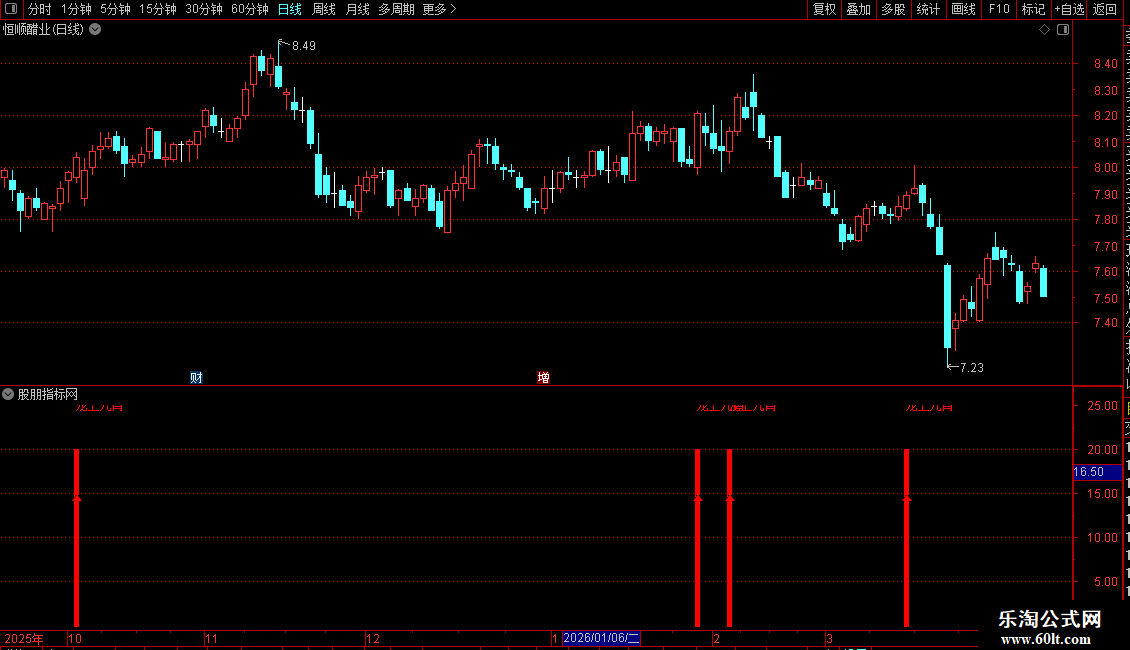Click the month 11 marker on the time axis
1130x650 pixels.
click(211, 638)
